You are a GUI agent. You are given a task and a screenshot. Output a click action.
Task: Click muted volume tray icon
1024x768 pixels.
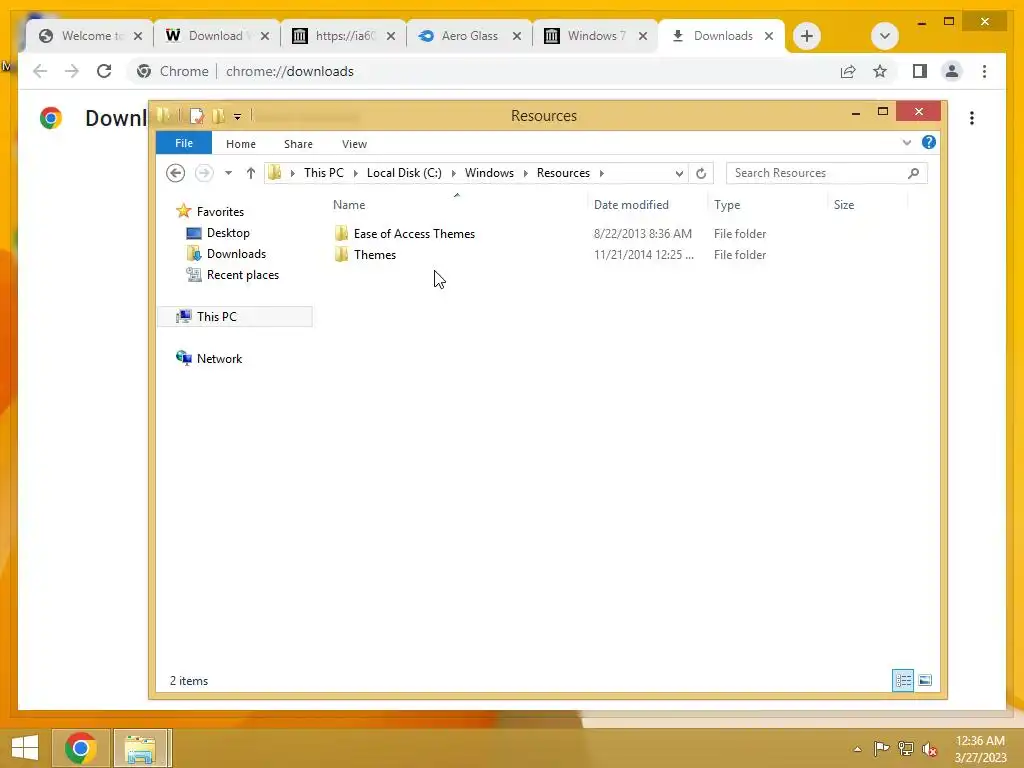point(930,748)
